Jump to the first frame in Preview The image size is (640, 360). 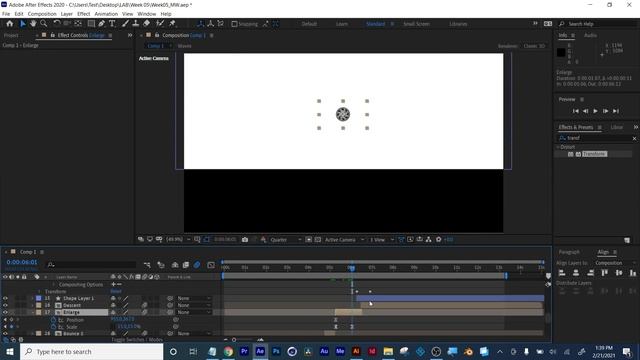coord(576,111)
